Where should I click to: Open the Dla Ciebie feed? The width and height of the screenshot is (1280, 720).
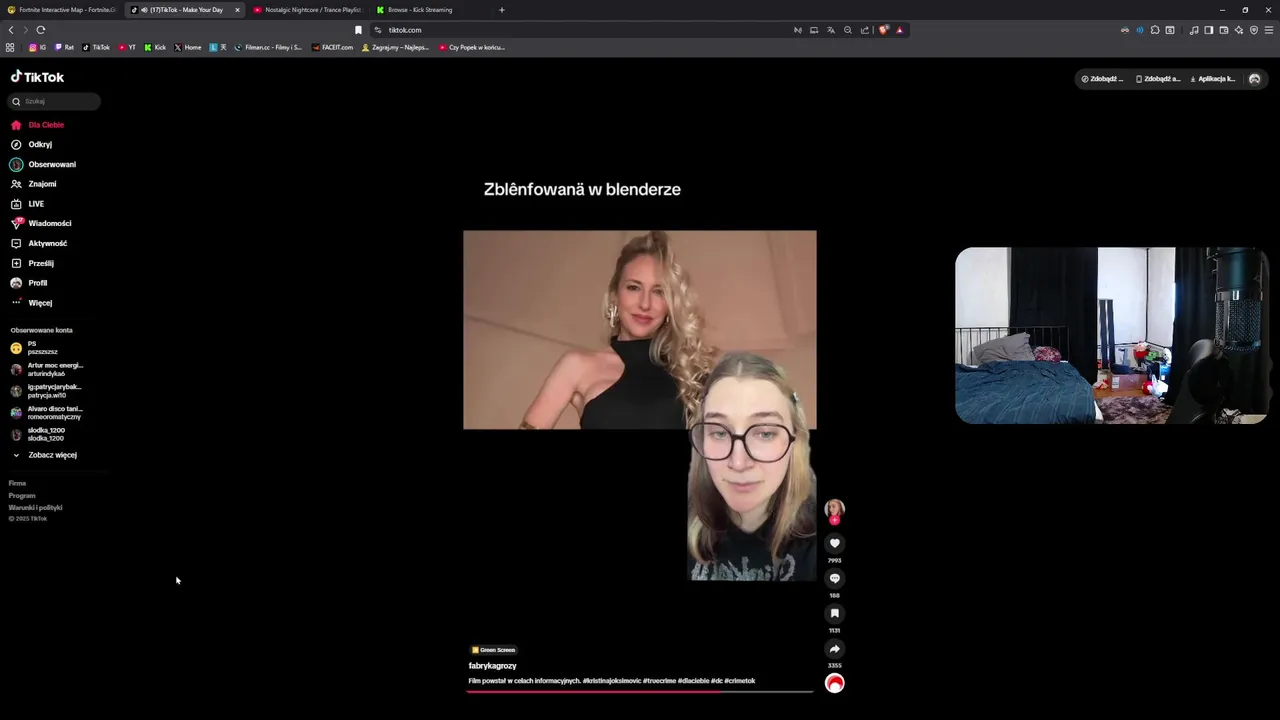pos(37,125)
